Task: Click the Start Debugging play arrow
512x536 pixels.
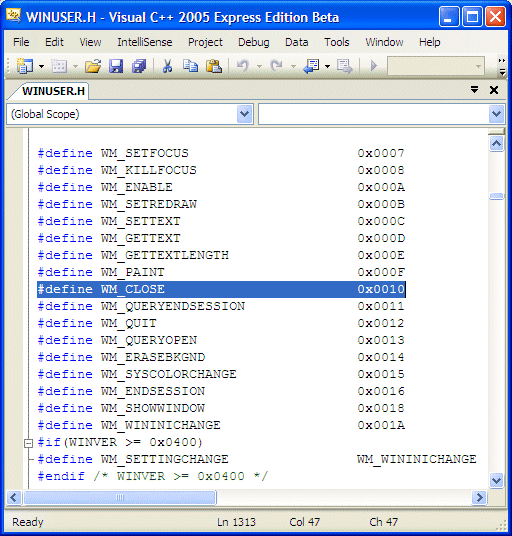Action: point(374,65)
